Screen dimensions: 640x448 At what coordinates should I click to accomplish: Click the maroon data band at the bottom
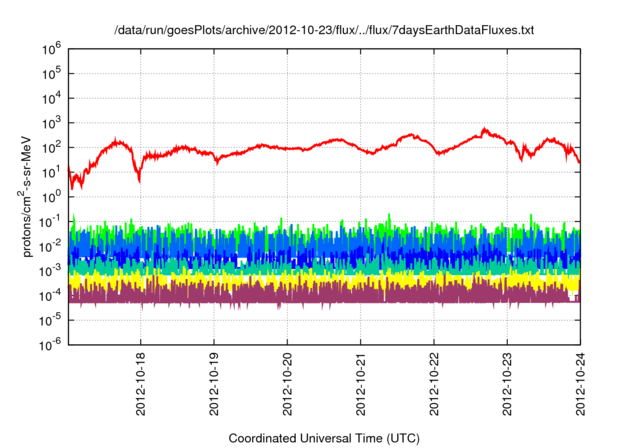pos(324,297)
